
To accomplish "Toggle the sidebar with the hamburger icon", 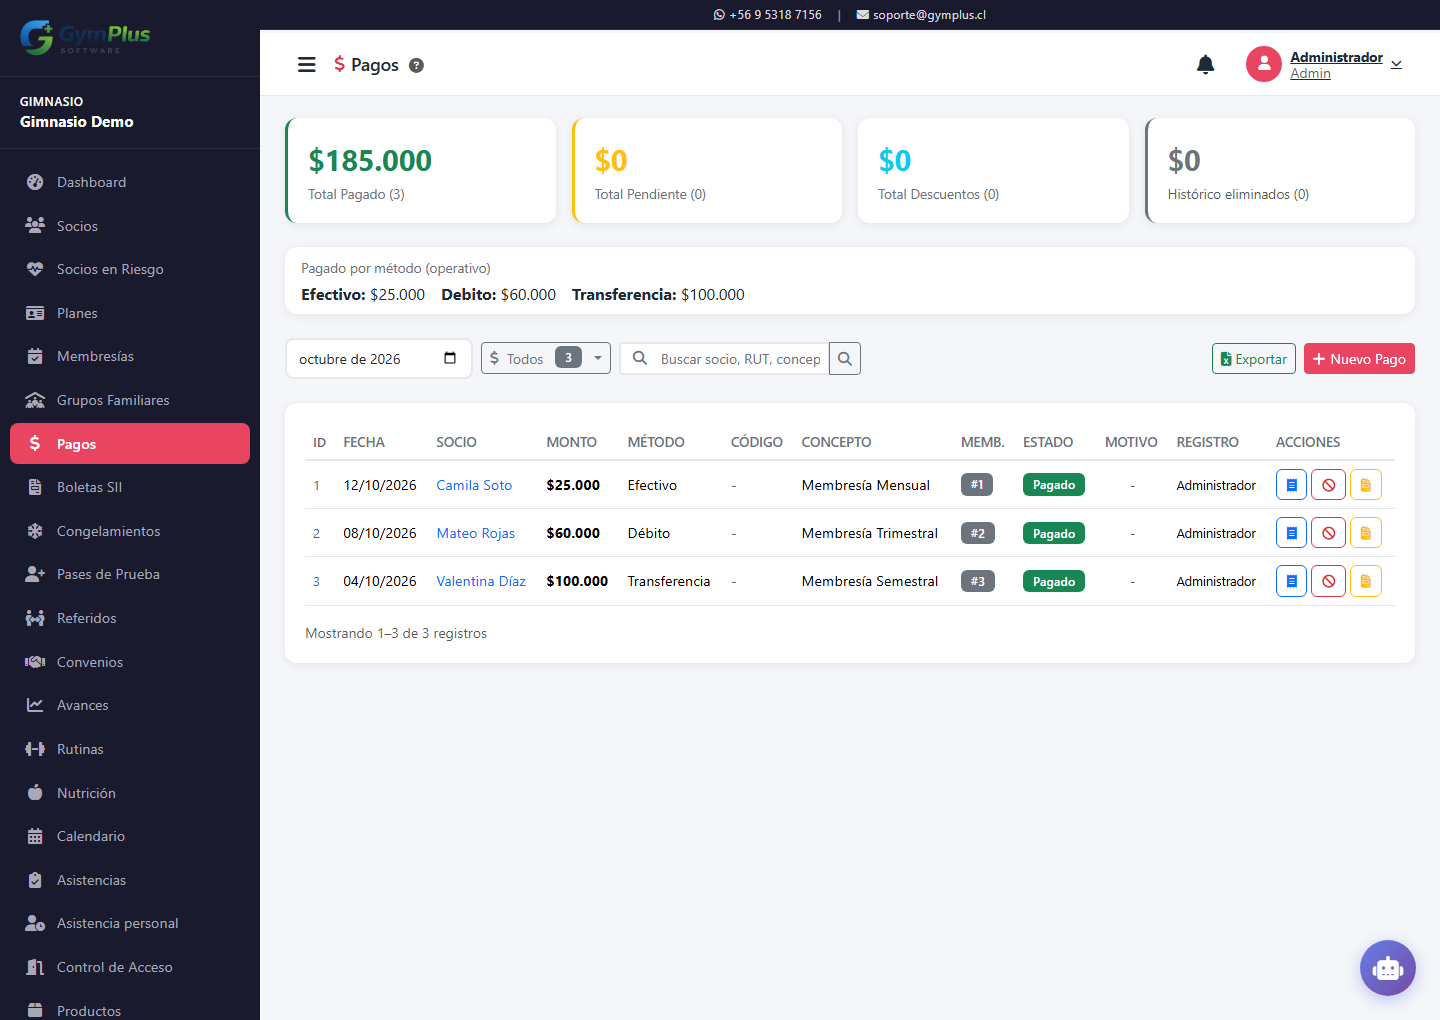I will pyautogui.click(x=307, y=65).
